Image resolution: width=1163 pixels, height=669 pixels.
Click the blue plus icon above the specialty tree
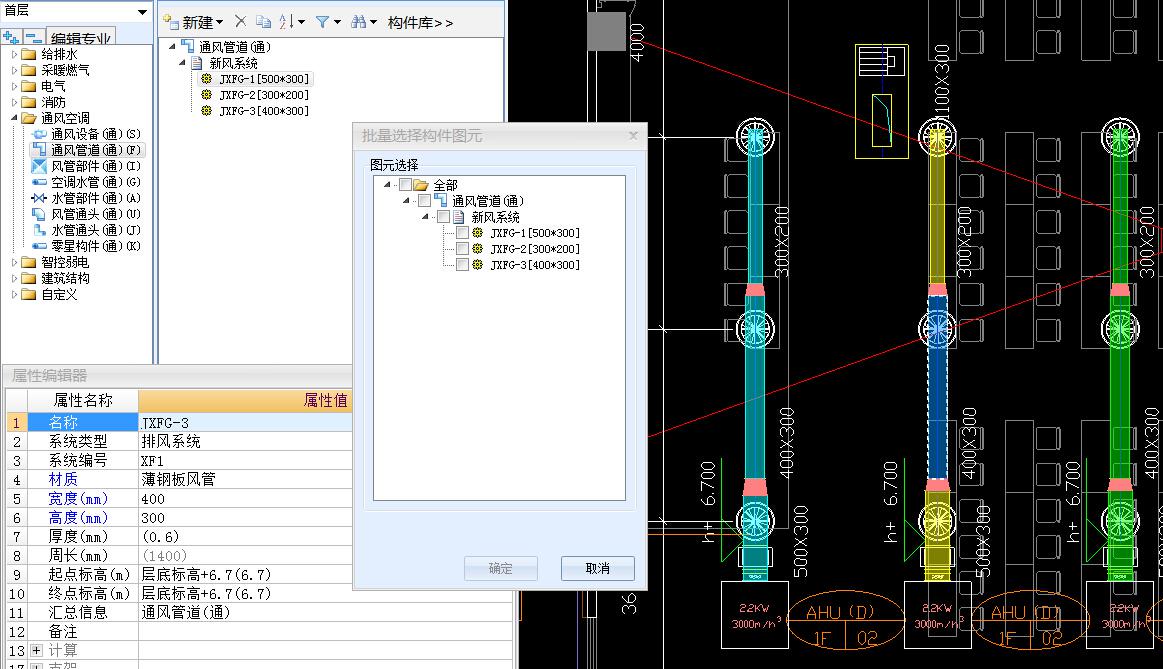[x=10, y=36]
